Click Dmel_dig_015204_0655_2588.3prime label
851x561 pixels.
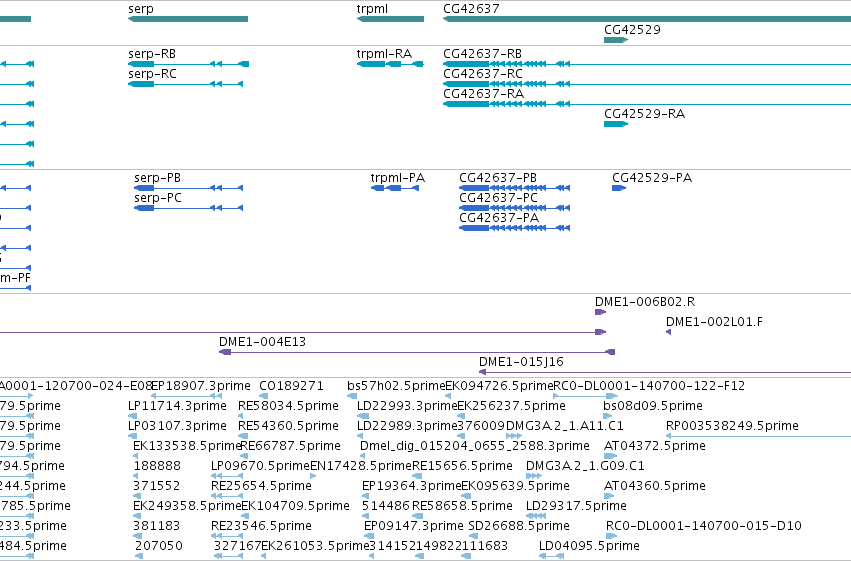(475, 446)
